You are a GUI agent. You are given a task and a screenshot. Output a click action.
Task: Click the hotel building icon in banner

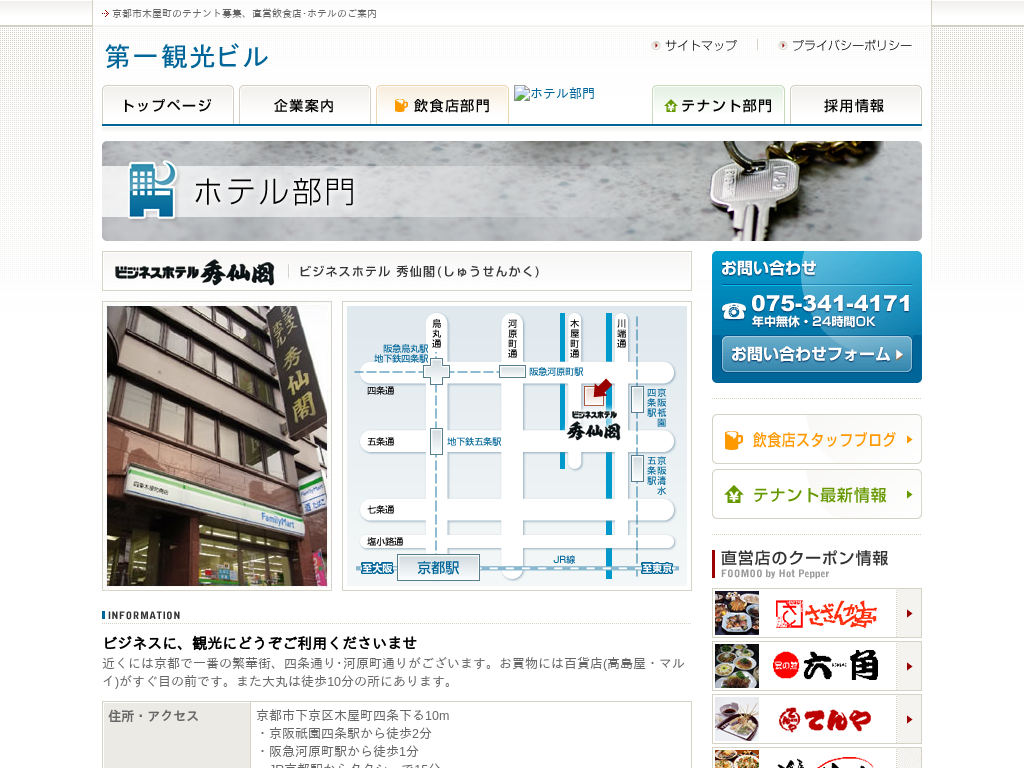click(153, 189)
